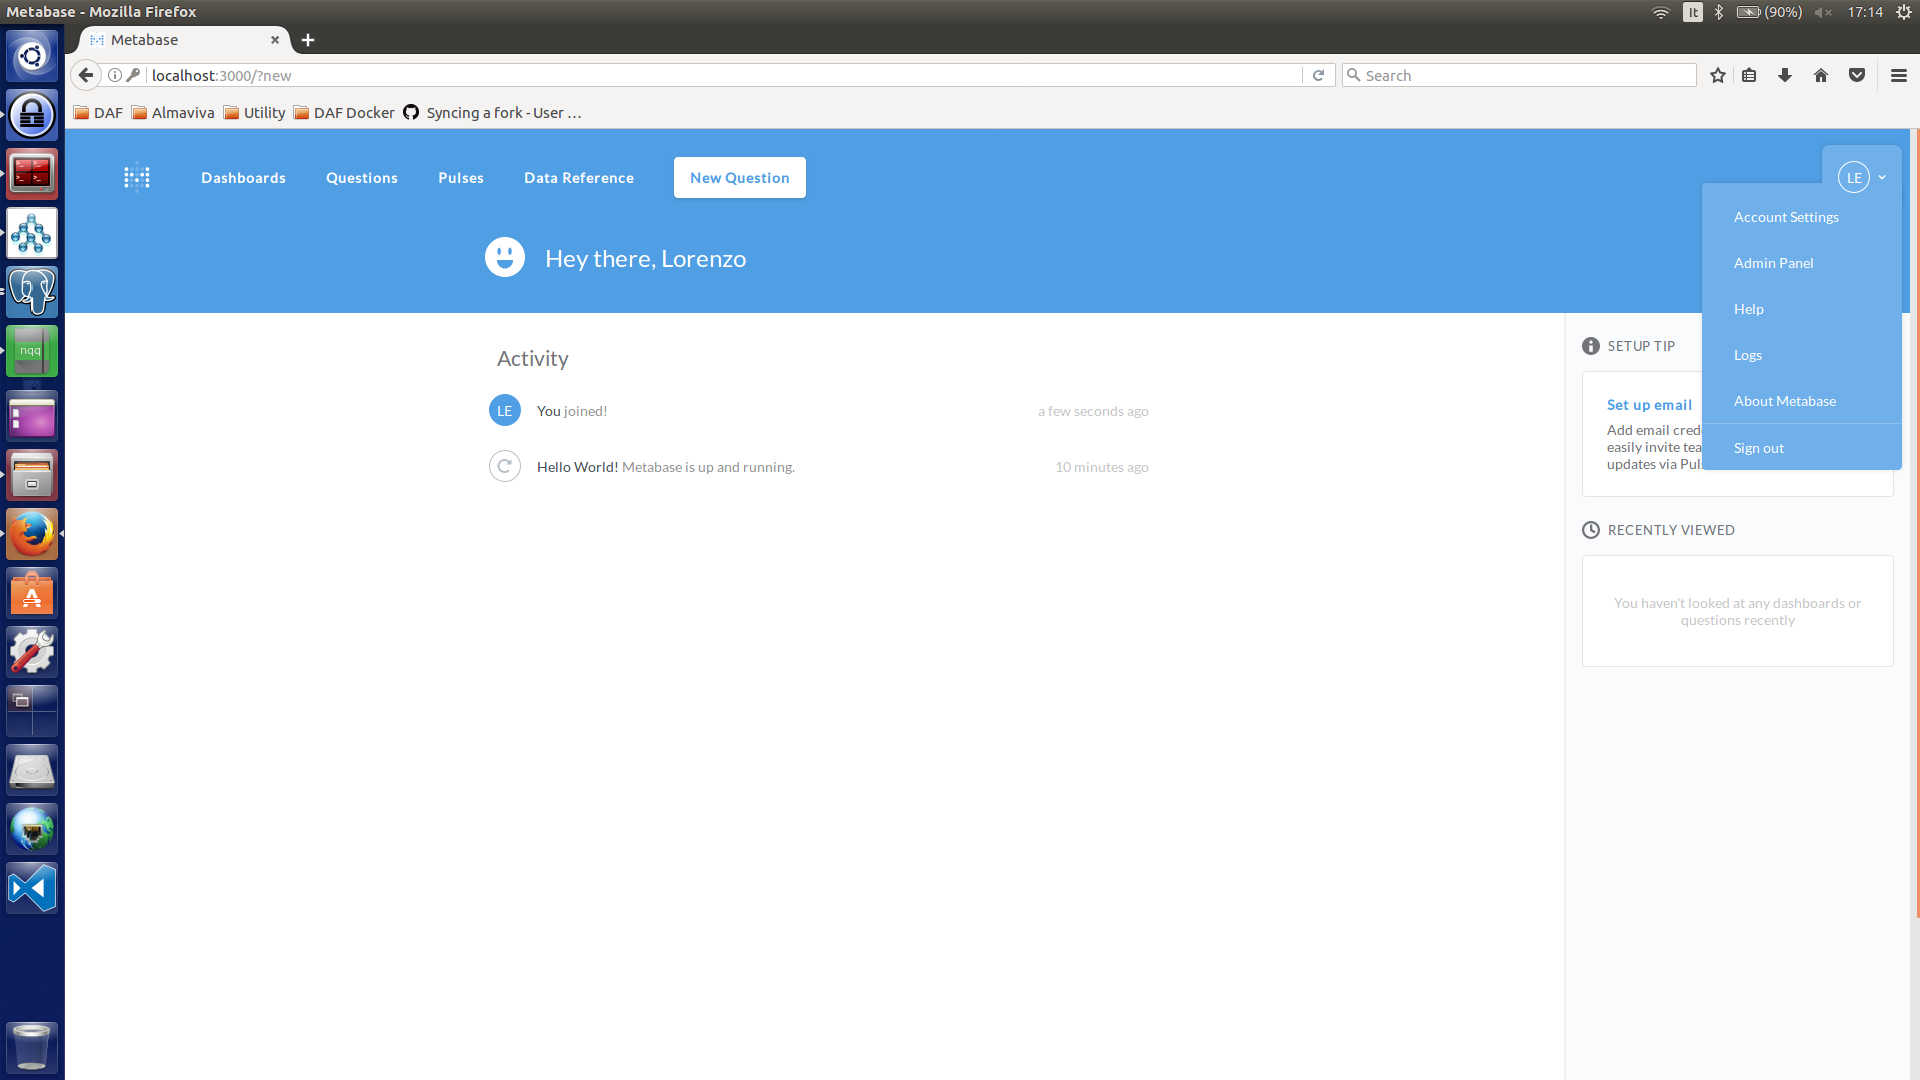Collapse the LE user profile dropdown
1920x1080 pixels.
pos(1862,178)
